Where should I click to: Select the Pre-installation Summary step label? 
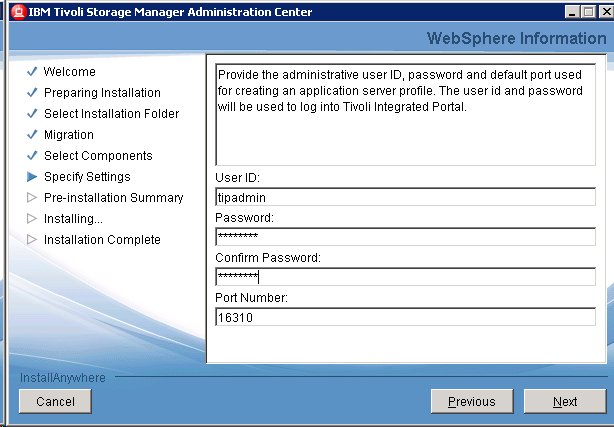coord(114,198)
